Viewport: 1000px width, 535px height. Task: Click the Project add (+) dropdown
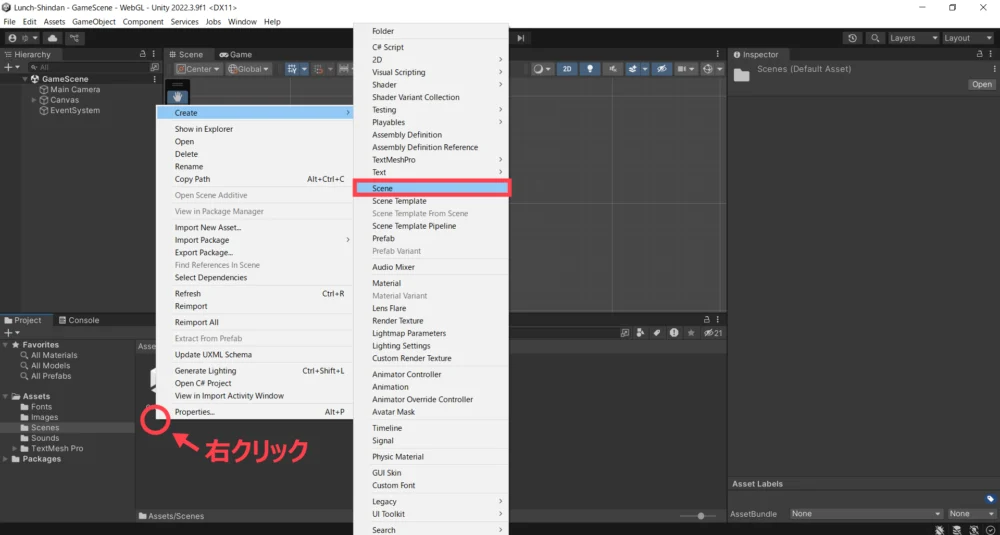click(x=11, y=333)
